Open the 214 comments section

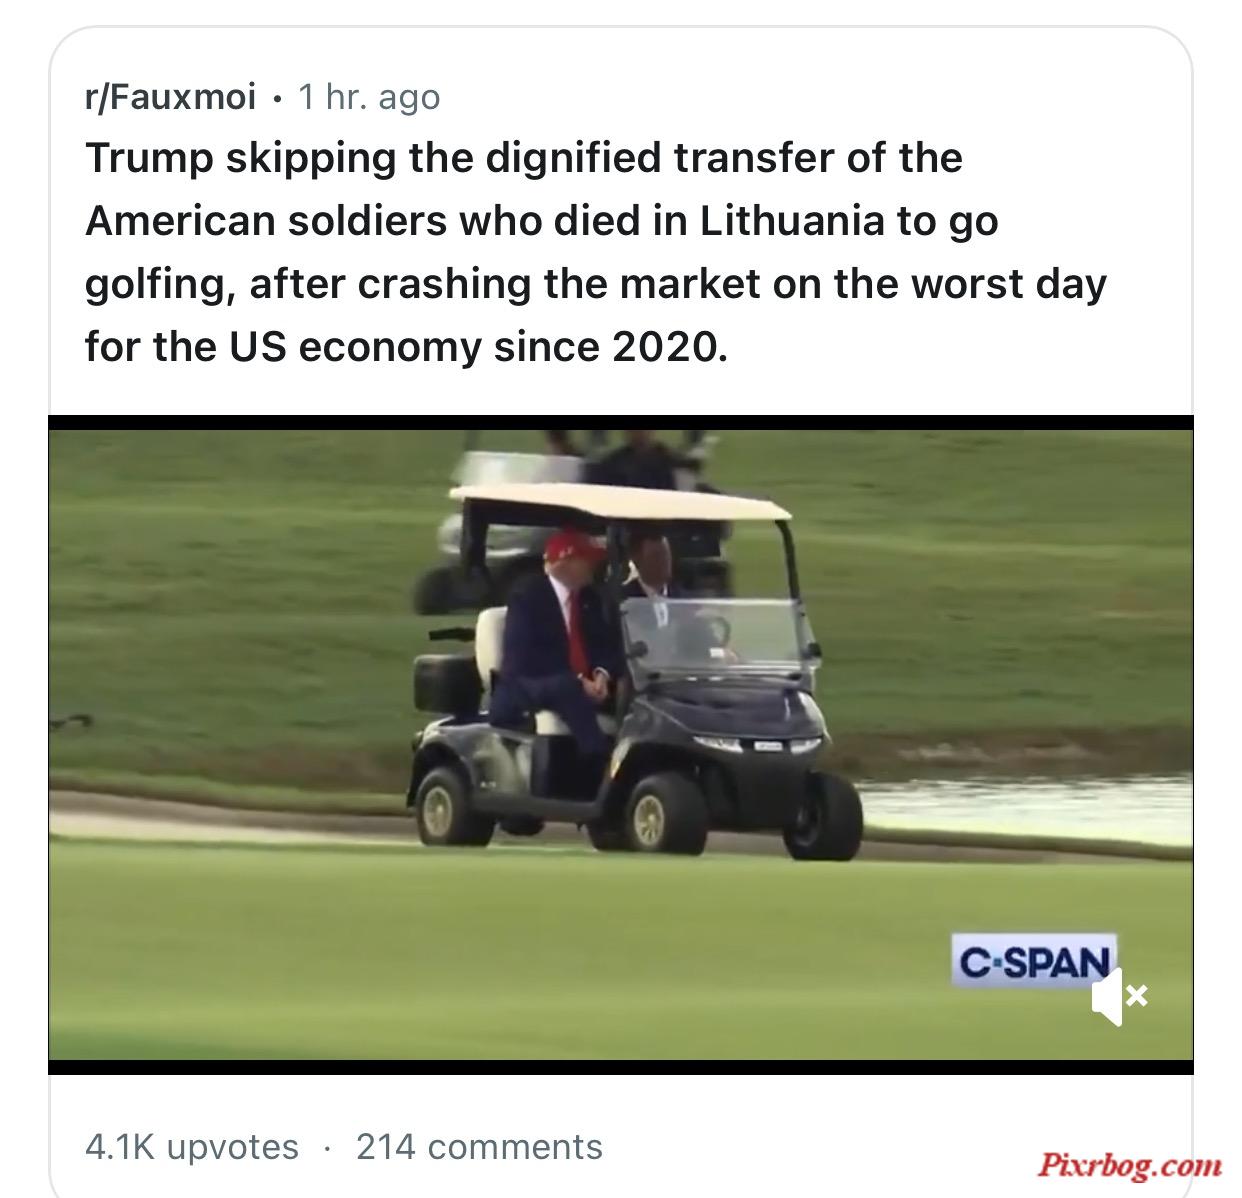(x=480, y=1146)
